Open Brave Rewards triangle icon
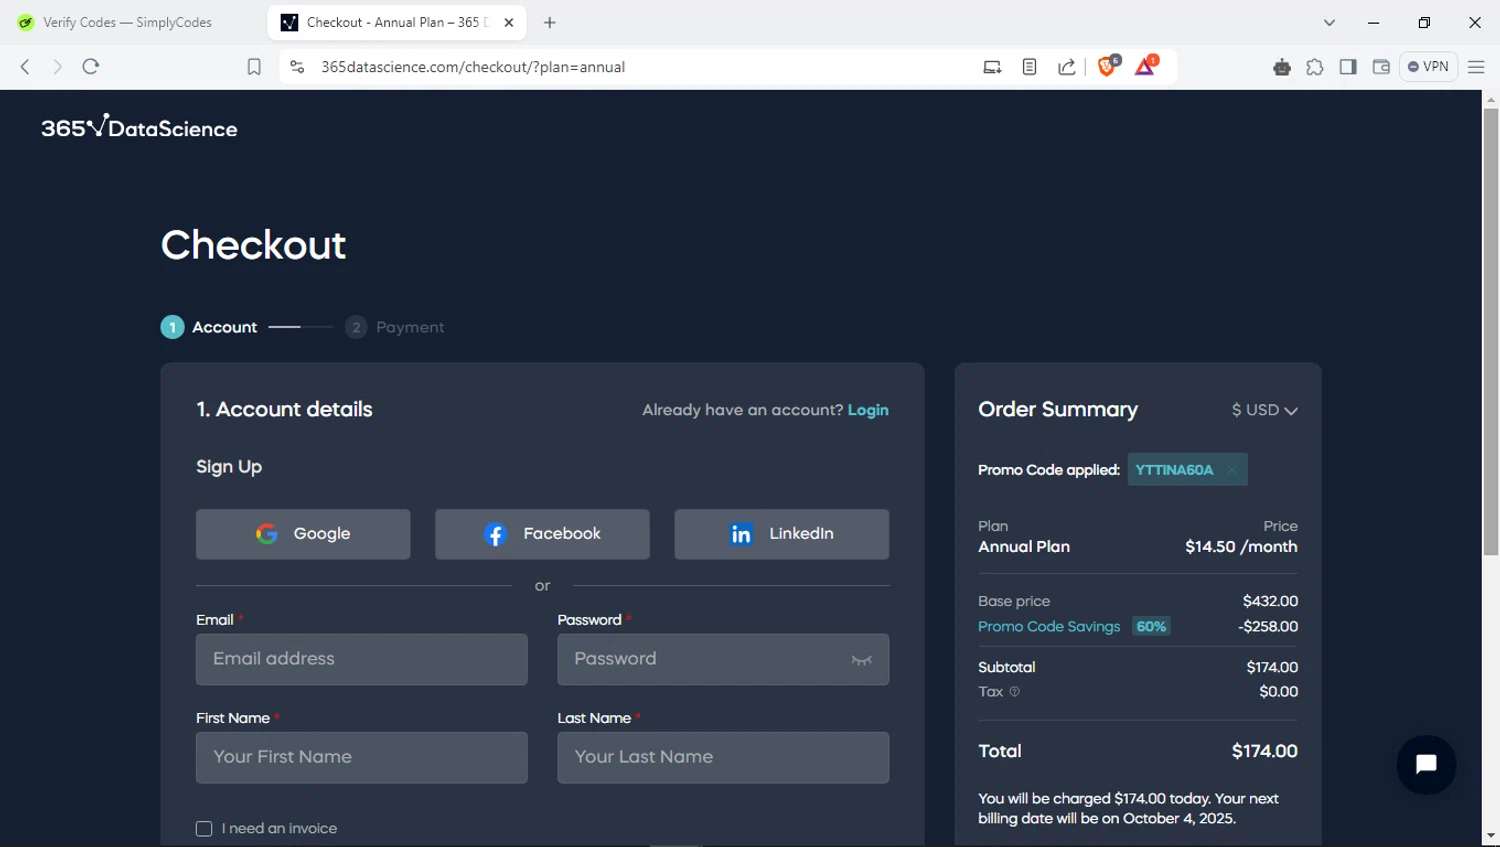 [1146, 66]
